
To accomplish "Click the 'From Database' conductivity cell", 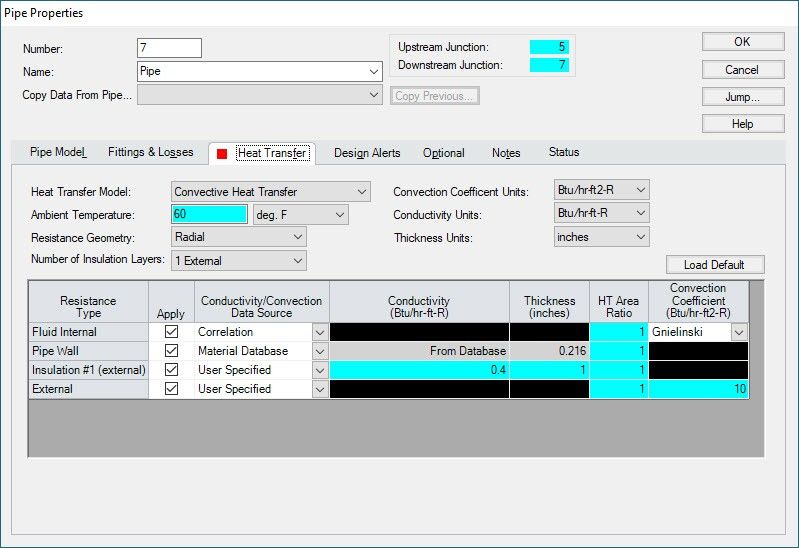I will tap(419, 351).
